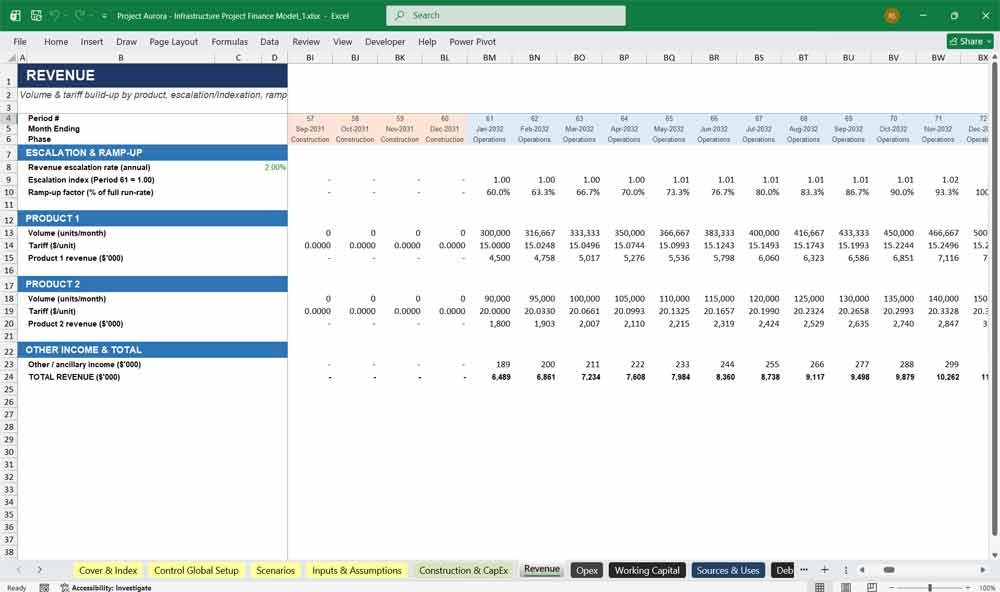
Task: Switch to Page Layout view icon
Action: pos(846,587)
